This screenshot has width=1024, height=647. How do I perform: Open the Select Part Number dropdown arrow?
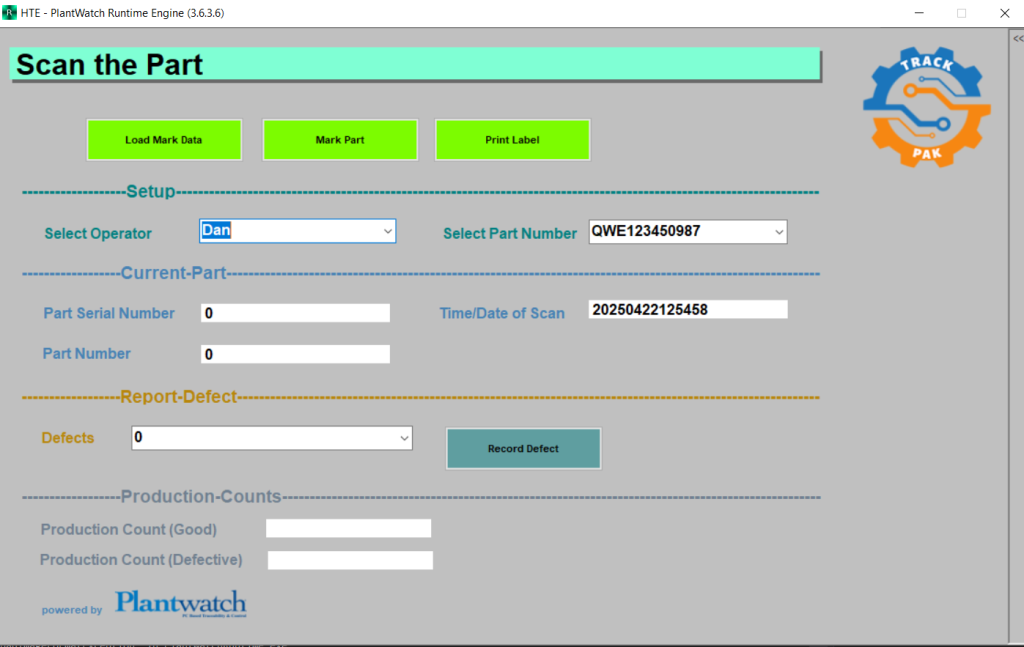[778, 232]
